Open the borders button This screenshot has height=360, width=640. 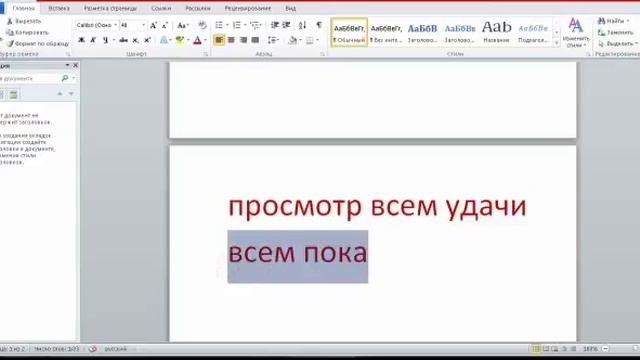pyautogui.click(x=310, y=40)
